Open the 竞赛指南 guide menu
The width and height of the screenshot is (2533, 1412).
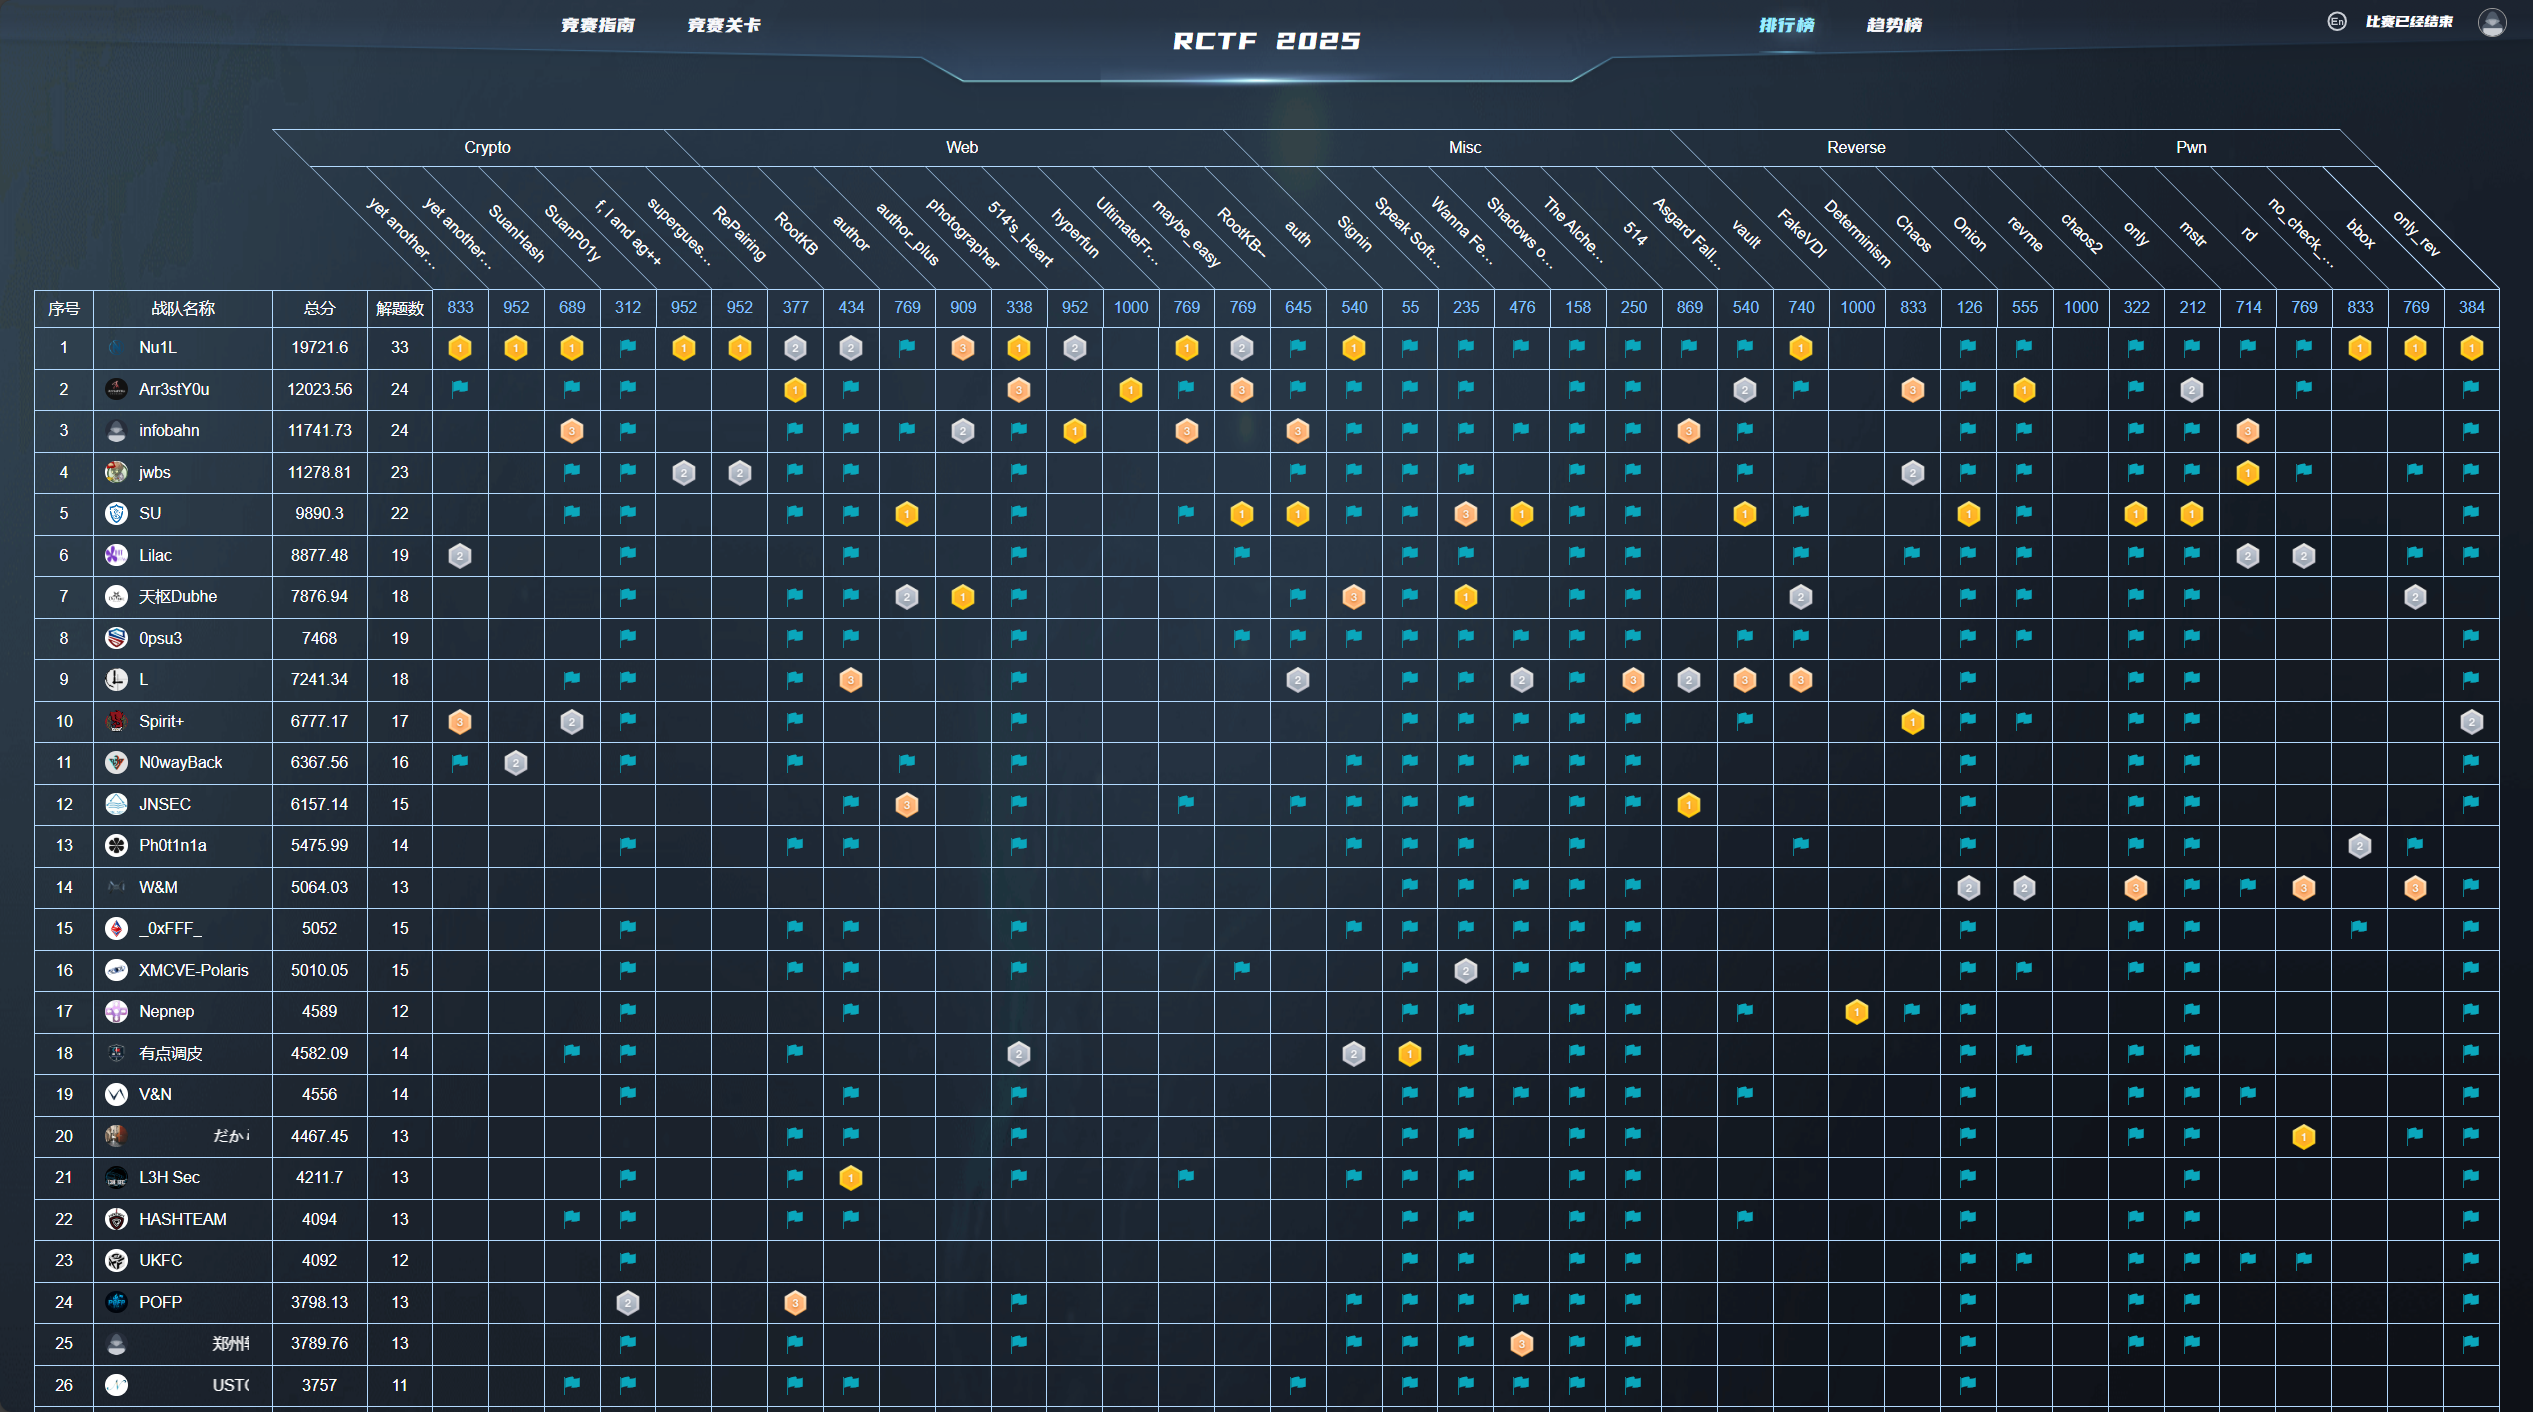pos(597,25)
